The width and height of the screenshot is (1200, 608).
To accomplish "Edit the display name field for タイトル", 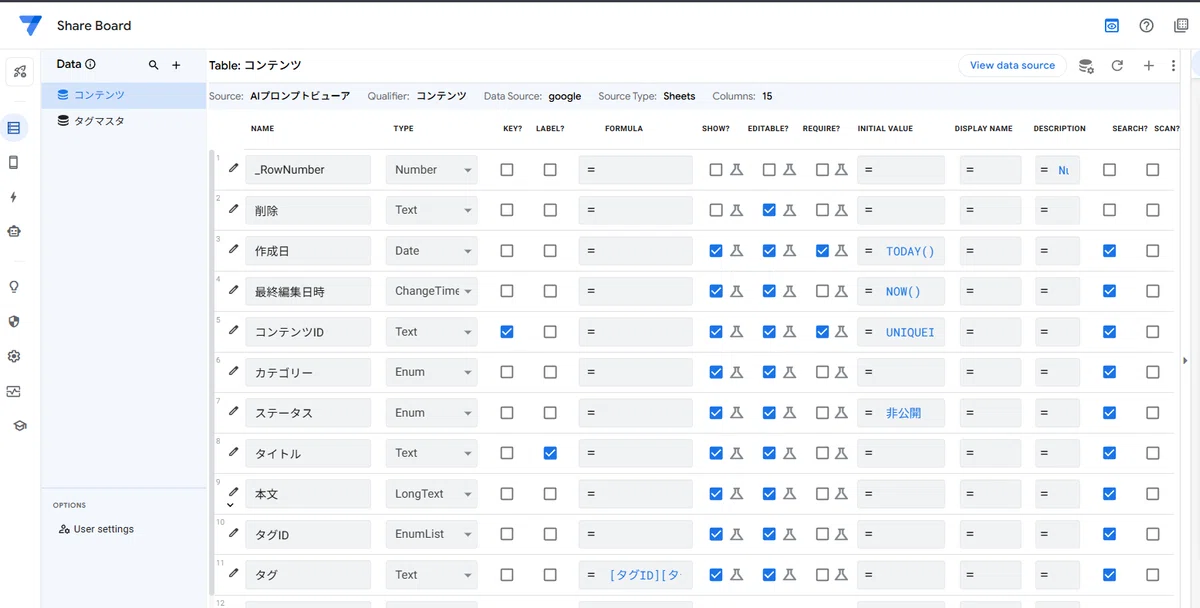I will point(990,453).
